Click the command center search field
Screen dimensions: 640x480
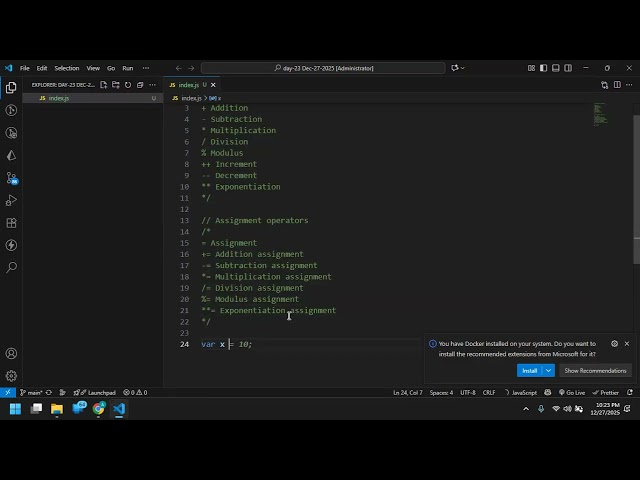[323, 68]
